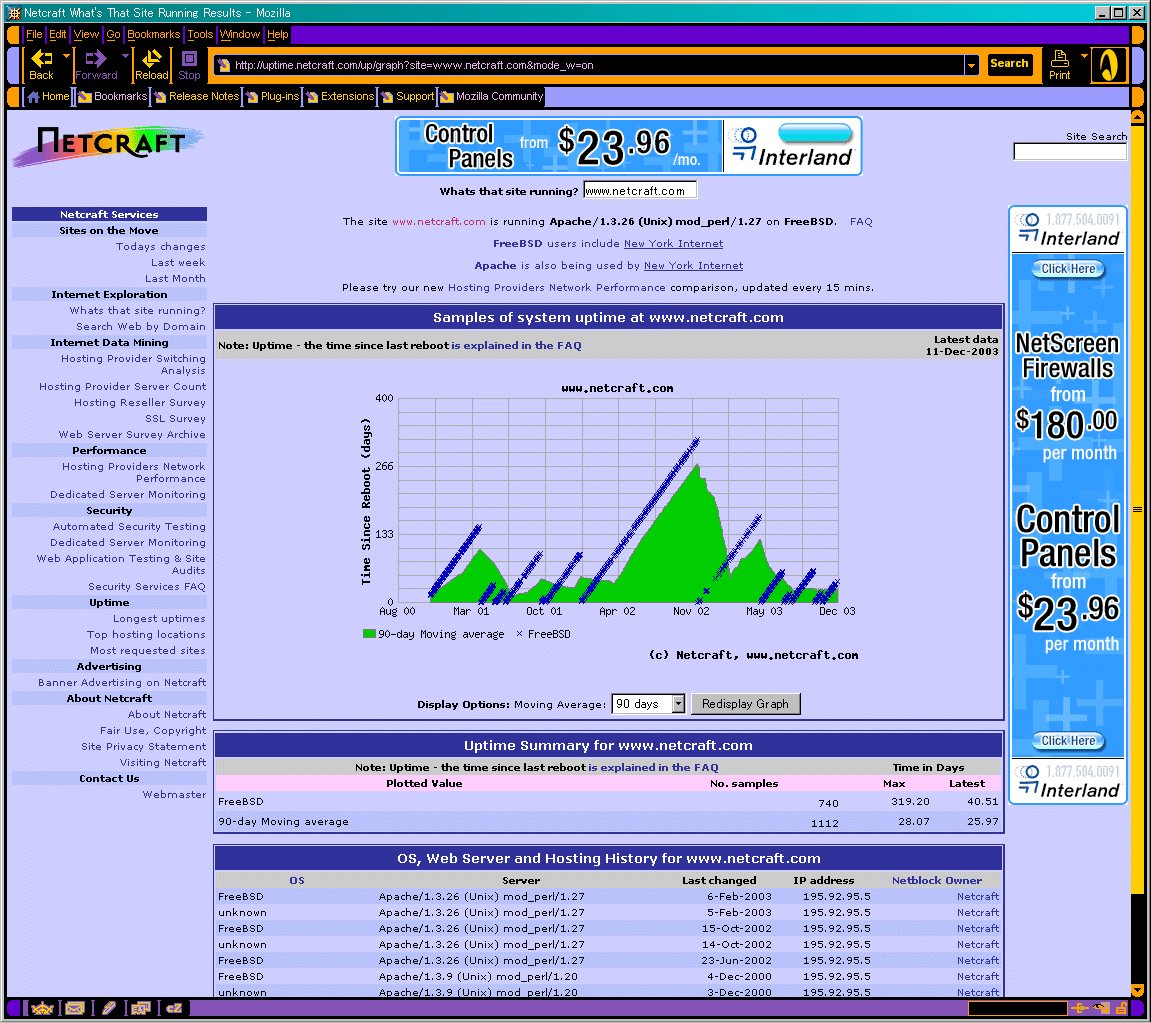
Task: Open the Home bookmark in personal toolbar
Action: 48,96
